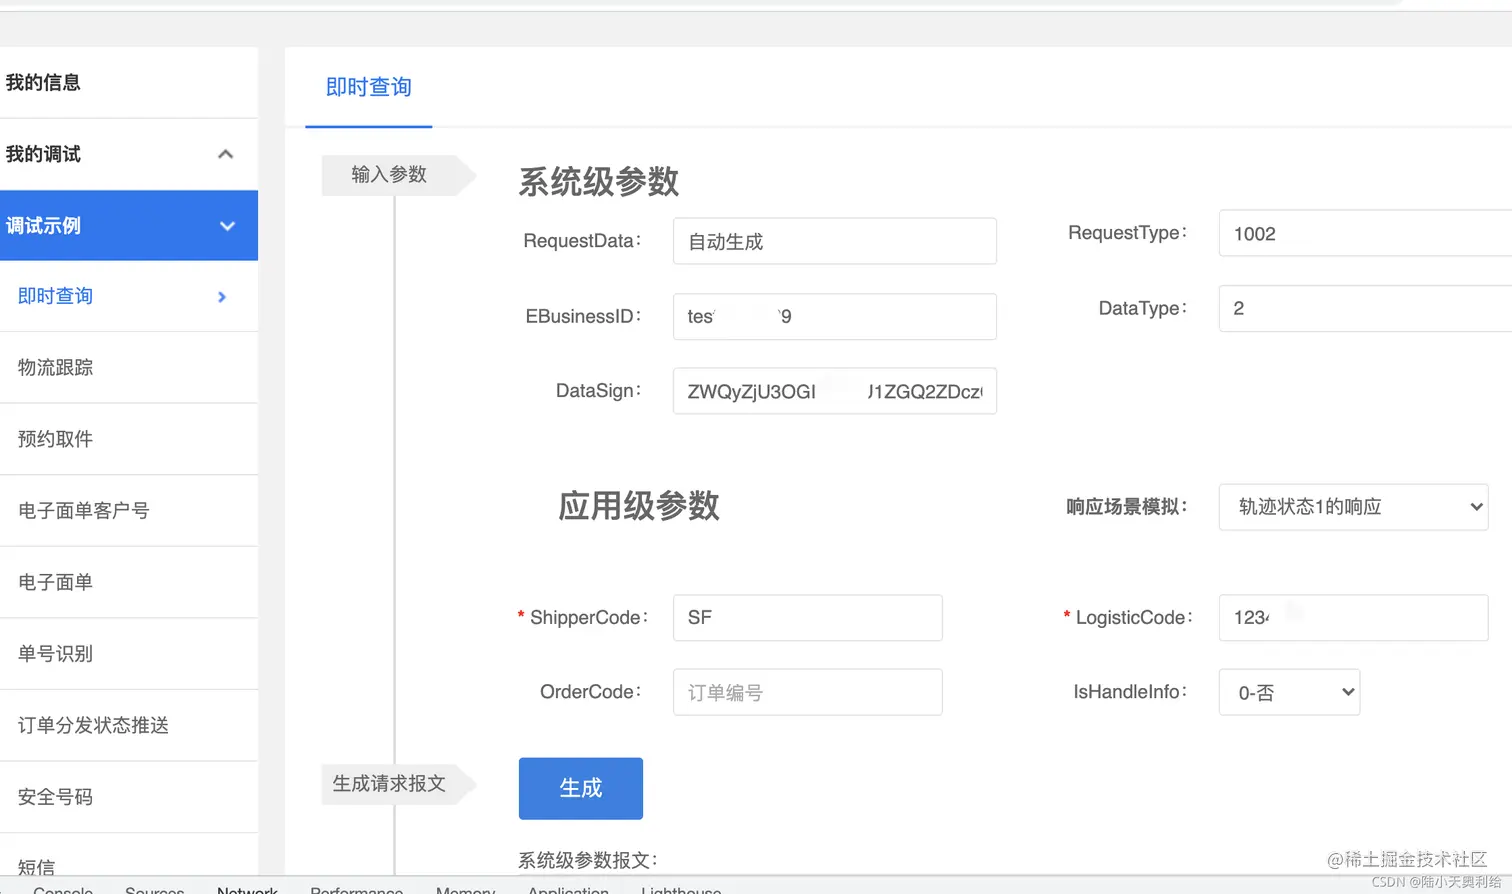Open the Sources tab in DevTools
Screen dimensions: 1512x894
tap(154, 890)
